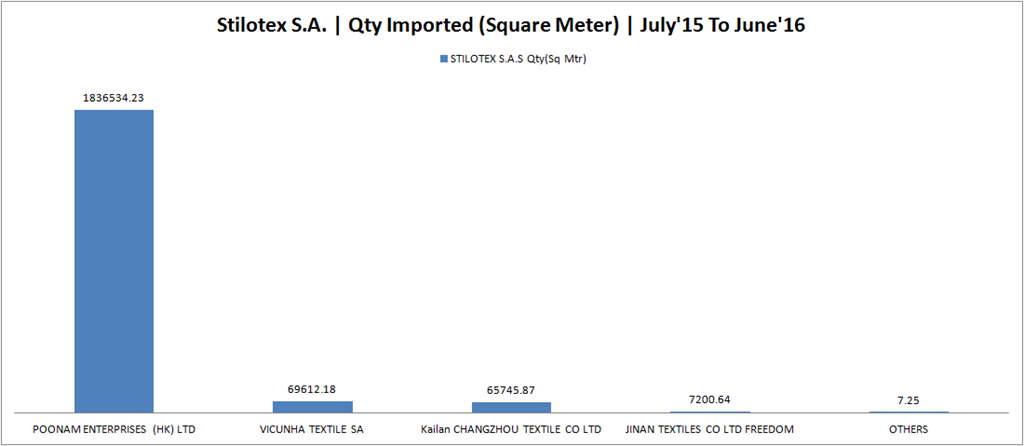Click the 69612.18 data label
Viewport: 1024px width, 446px height.
click(312, 390)
